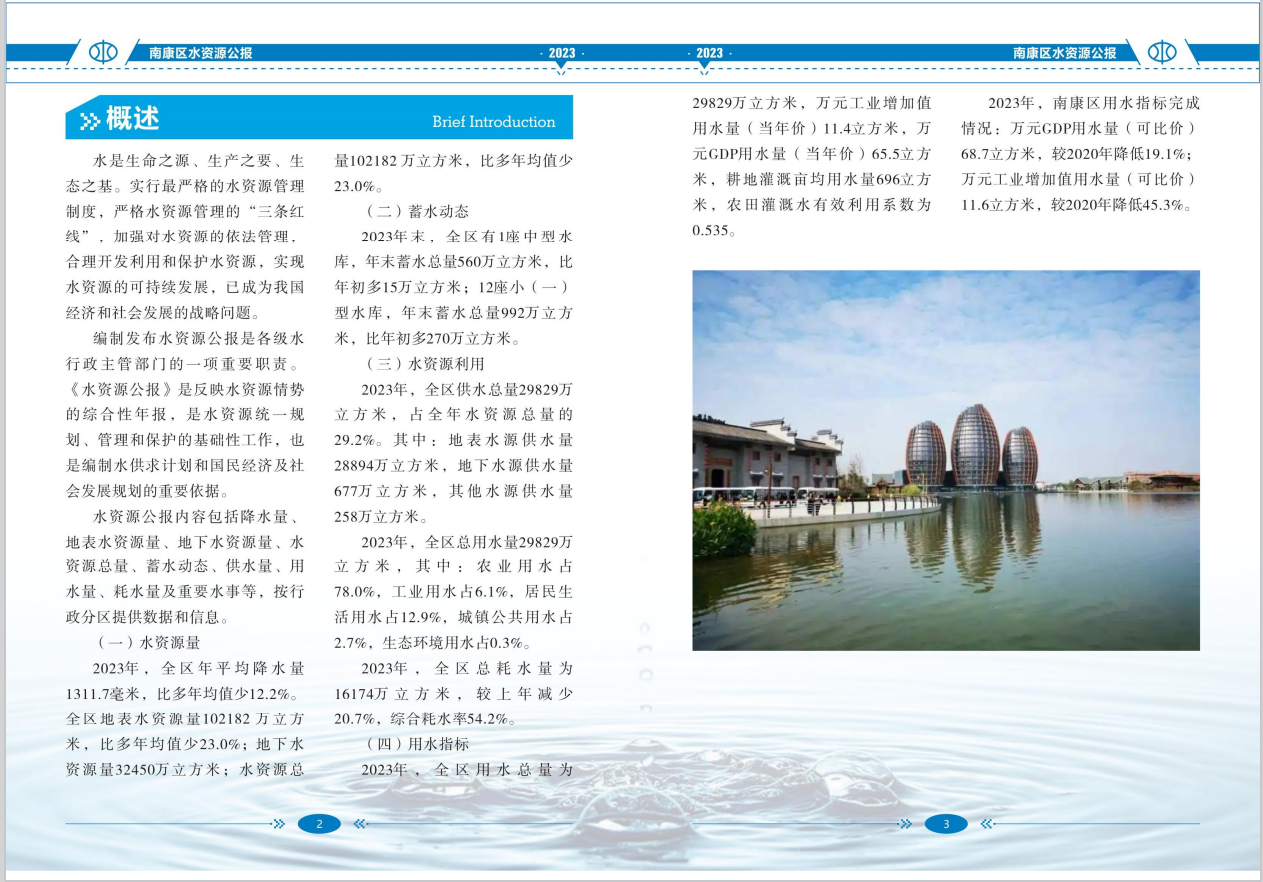Image resolution: width=1263 pixels, height=882 pixels.
Task: Click the page 2 oval badge
Action: (319, 824)
